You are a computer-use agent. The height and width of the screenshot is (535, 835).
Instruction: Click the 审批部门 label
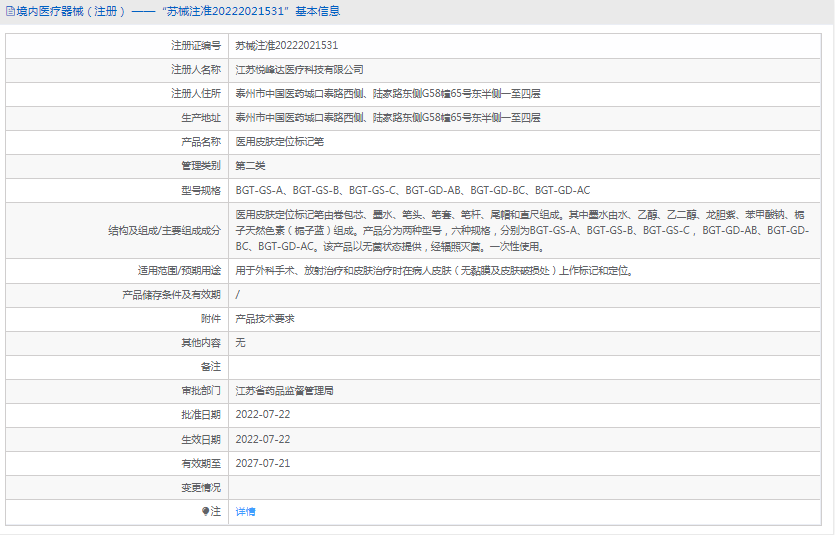(201, 391)
